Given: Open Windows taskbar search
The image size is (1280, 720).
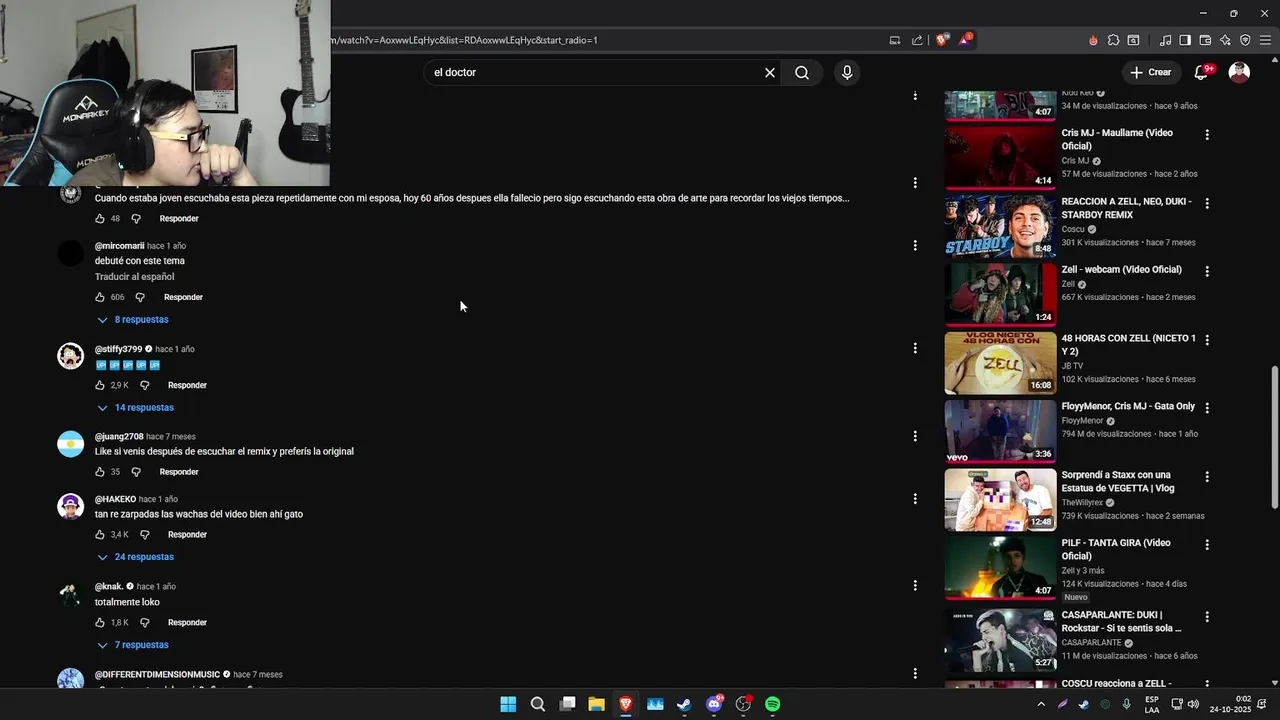Looking at the screenshot, I should [538, 704].
